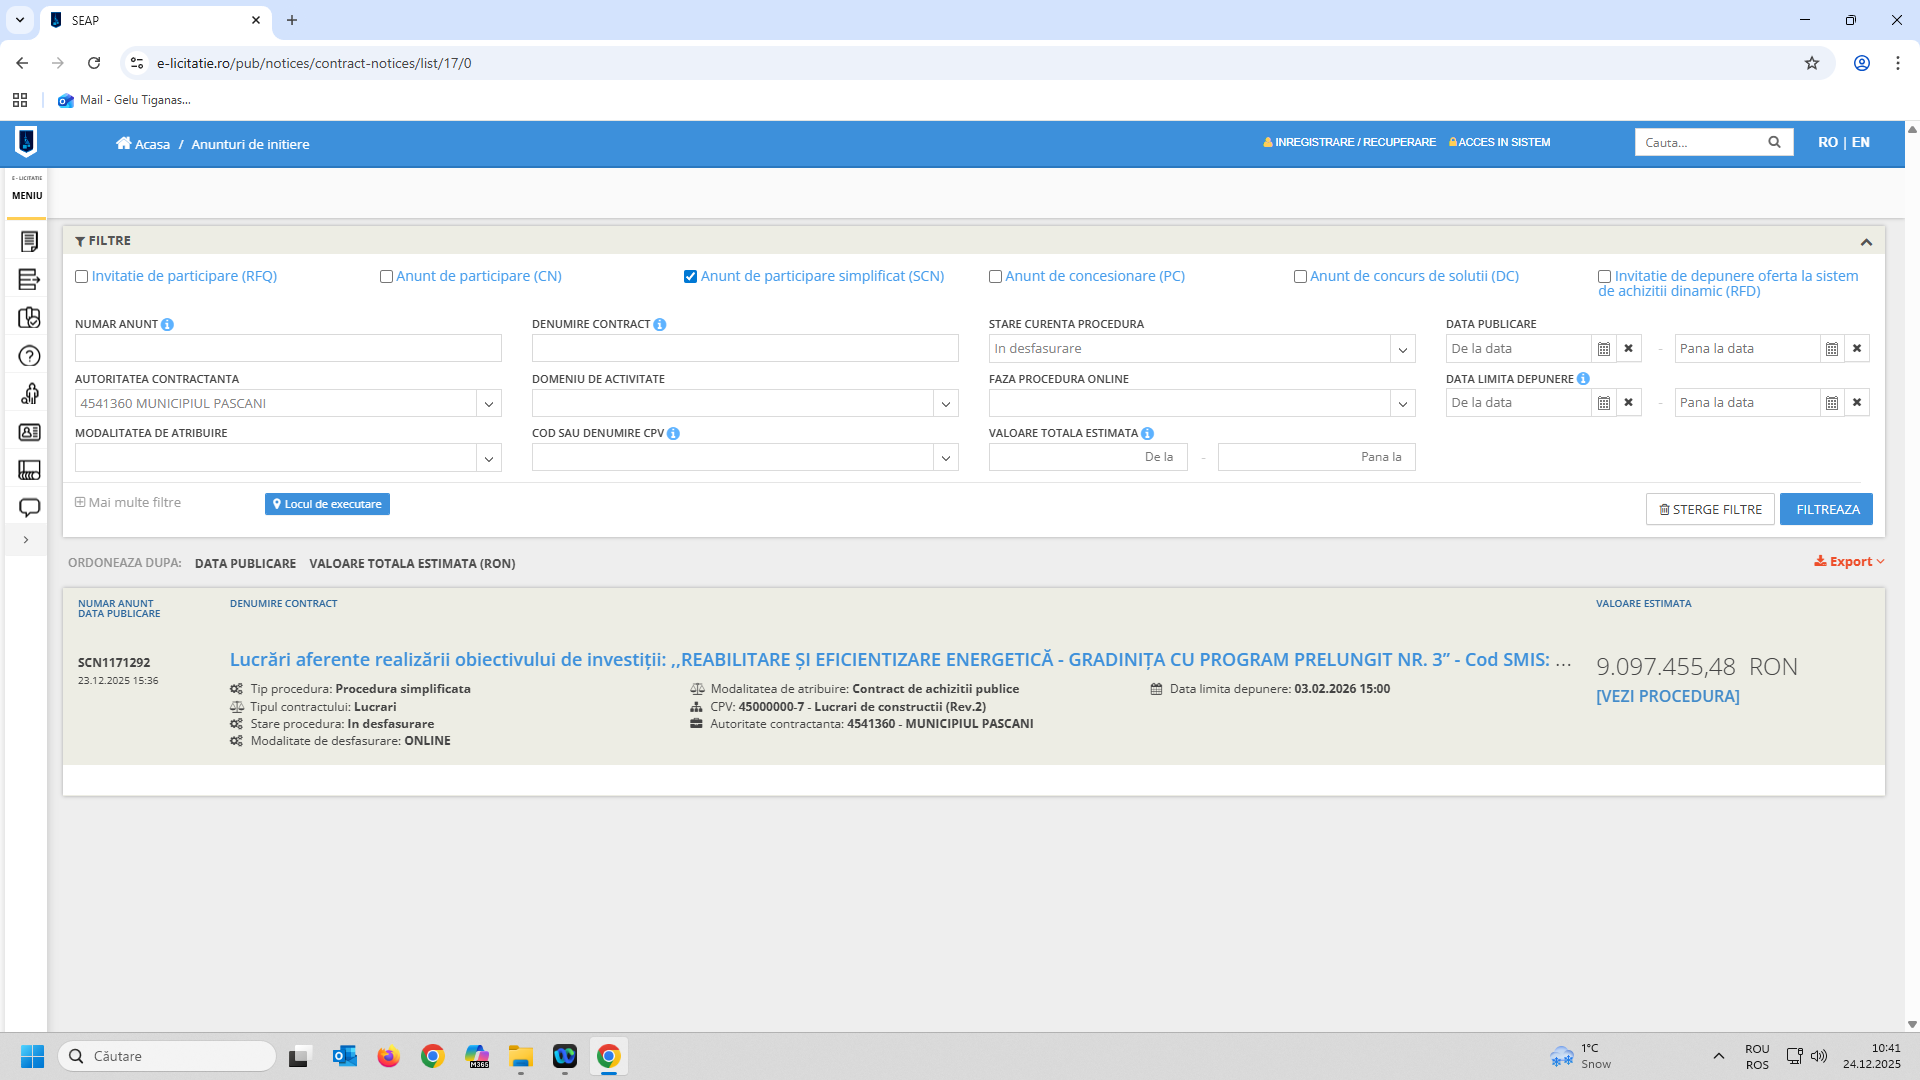Open the chat bubble sidebar icon
The width and height of the screenshot is (1920, 1080).
(x=29, y=508)
